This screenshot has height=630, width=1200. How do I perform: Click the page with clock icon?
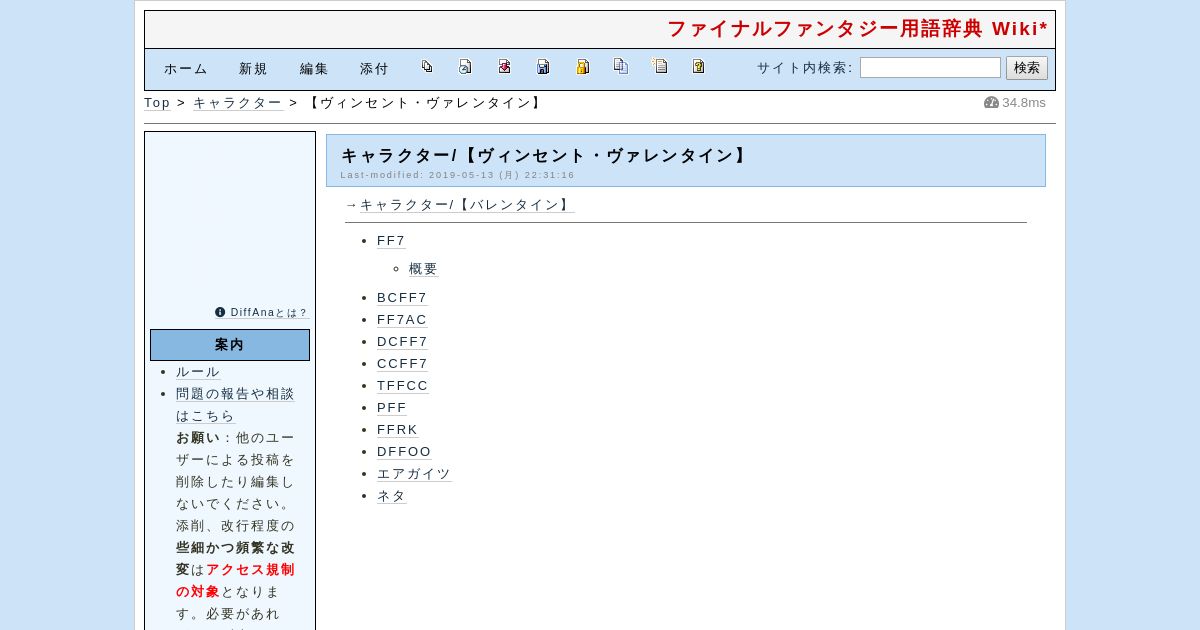point(465,67)
